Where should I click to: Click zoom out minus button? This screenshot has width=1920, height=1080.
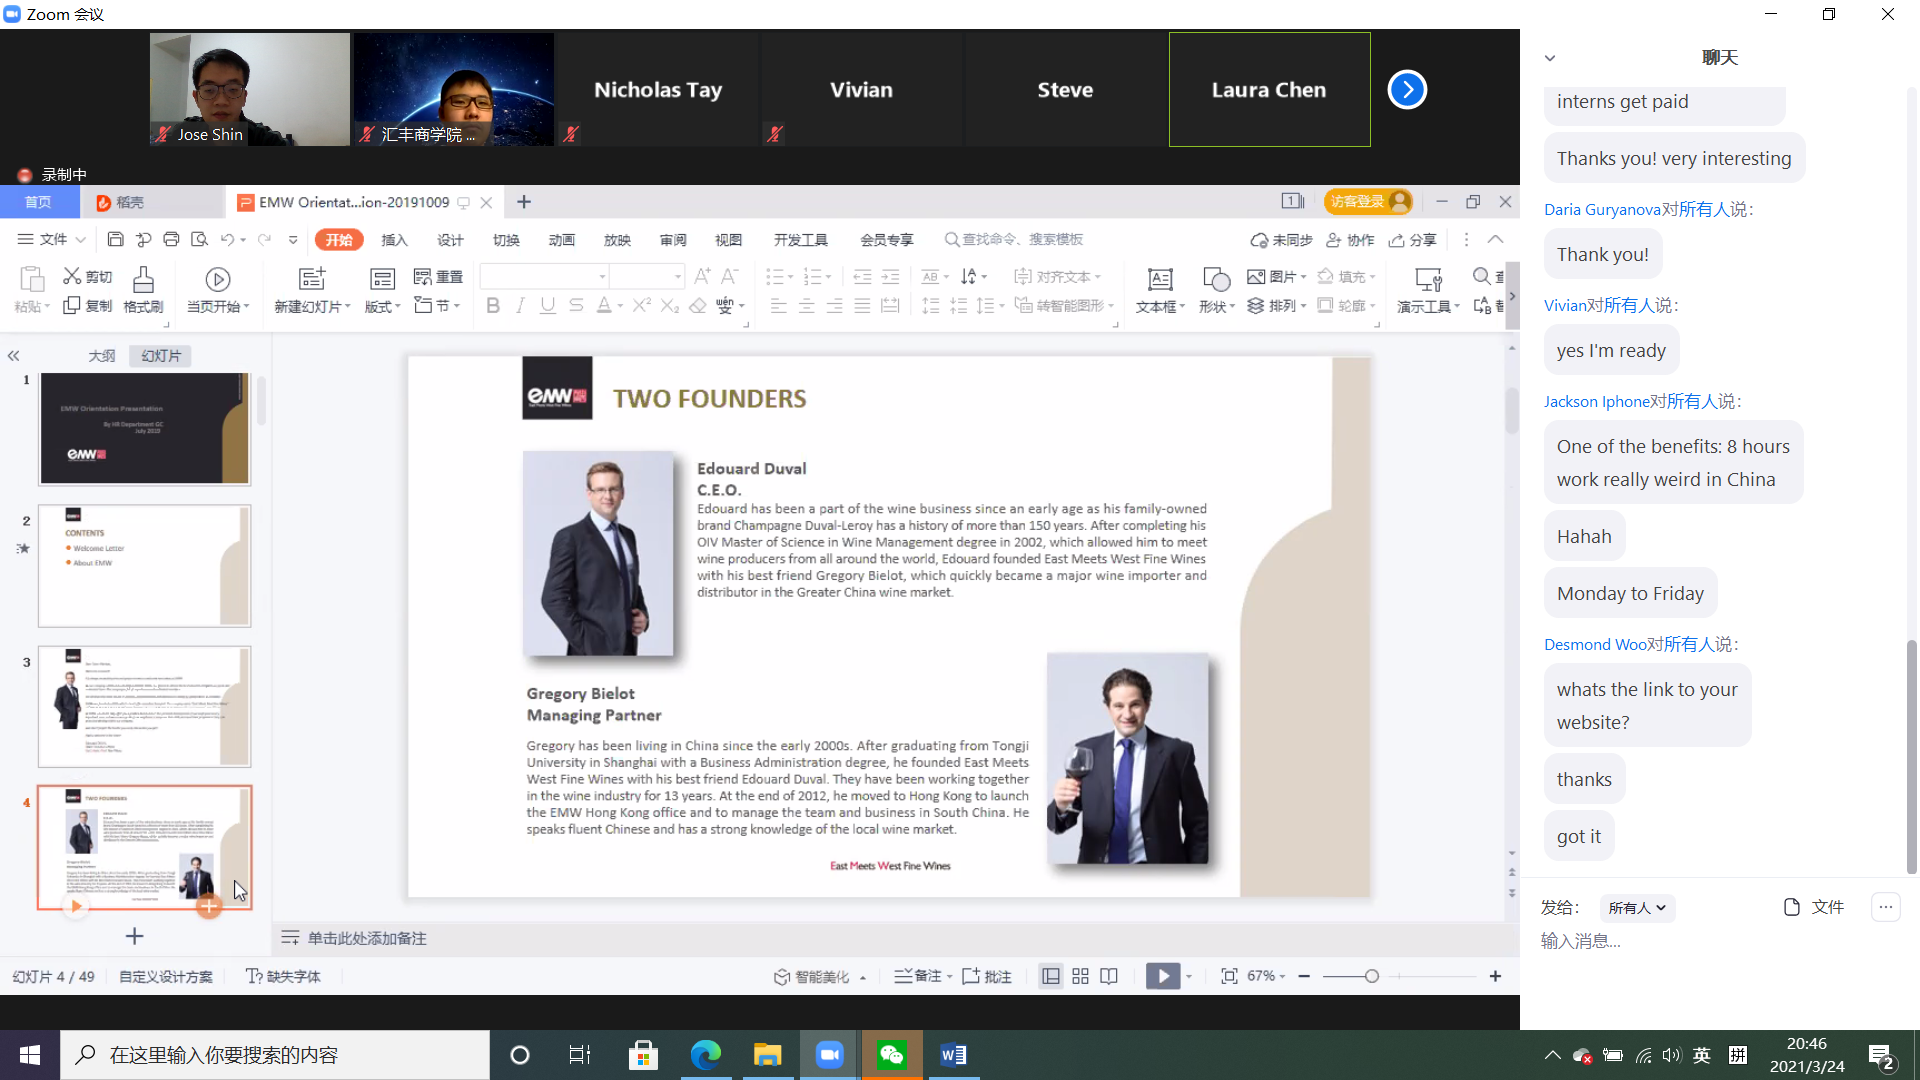1304,976
